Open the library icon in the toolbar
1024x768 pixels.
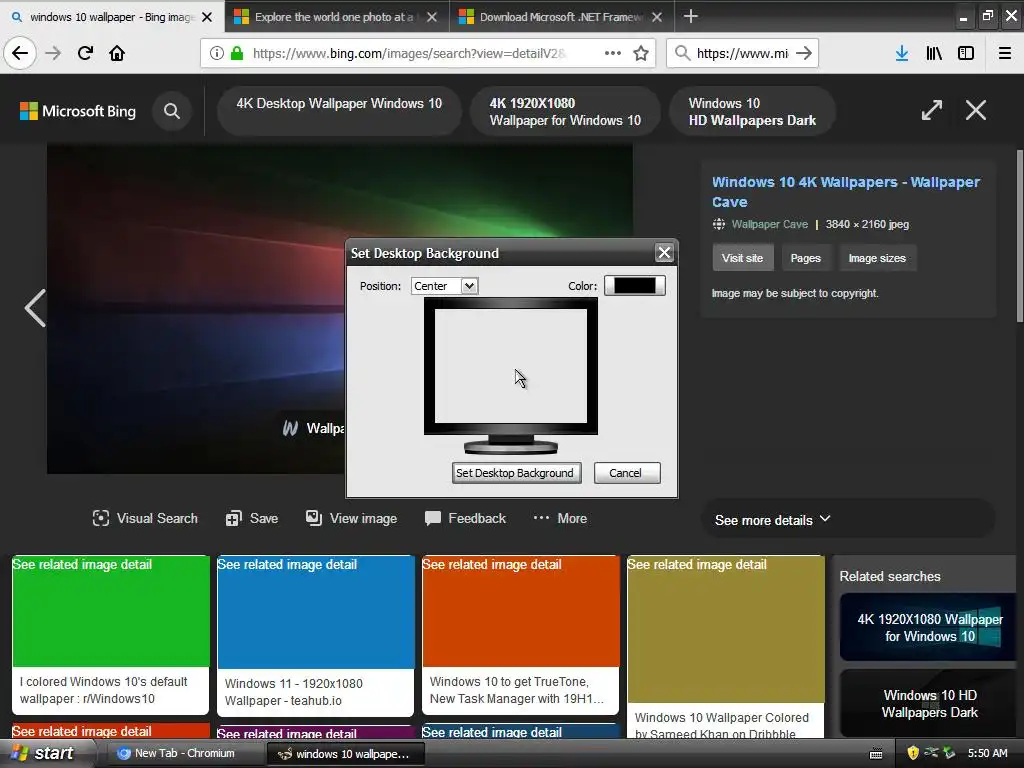pos(934,53)
